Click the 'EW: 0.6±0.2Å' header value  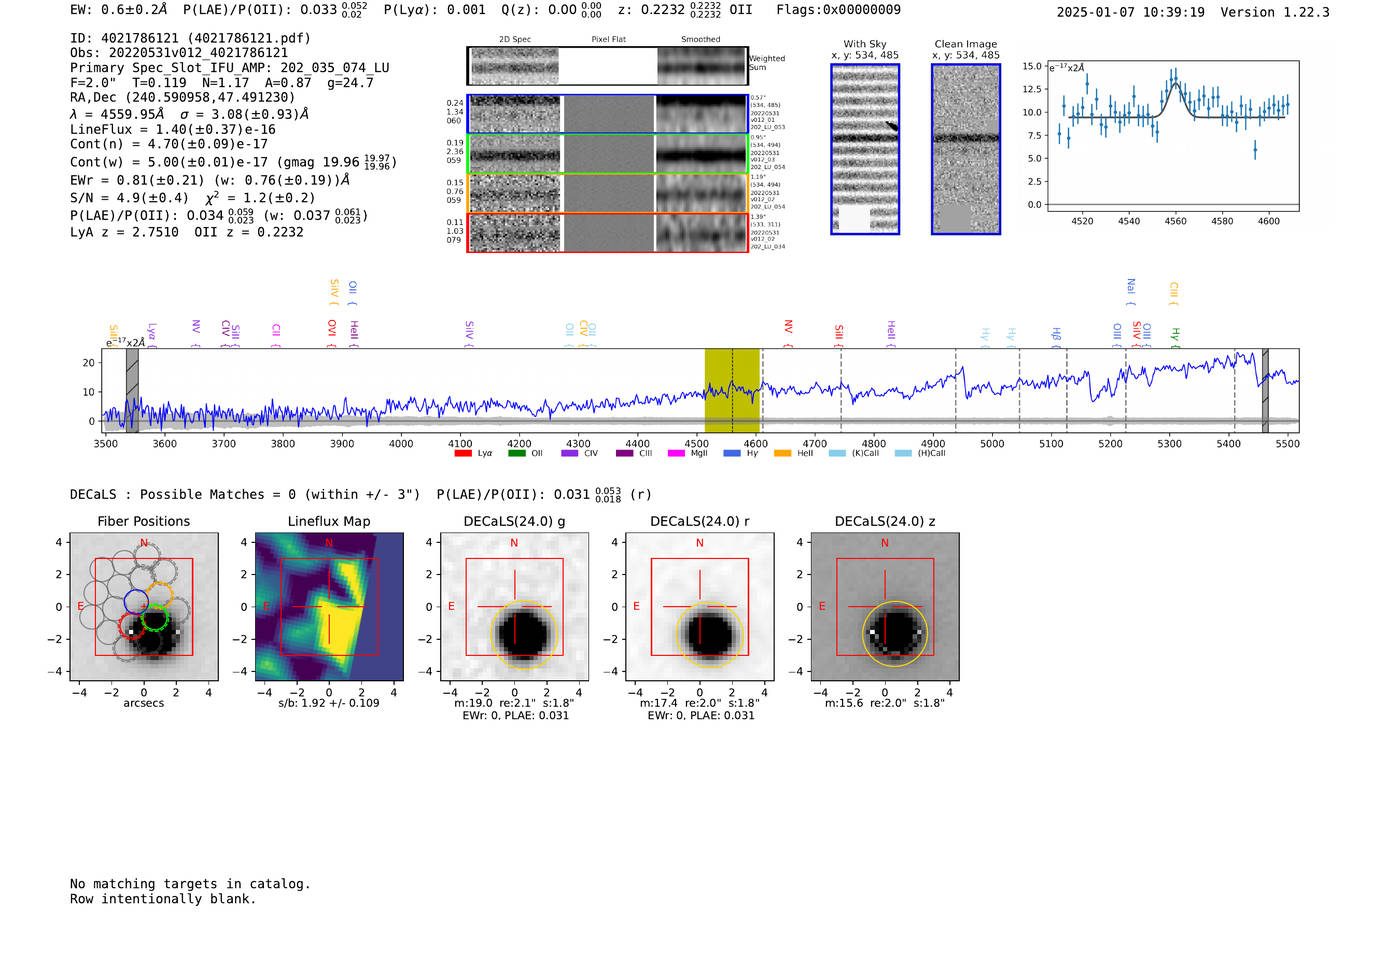click(x=119, y=10)
